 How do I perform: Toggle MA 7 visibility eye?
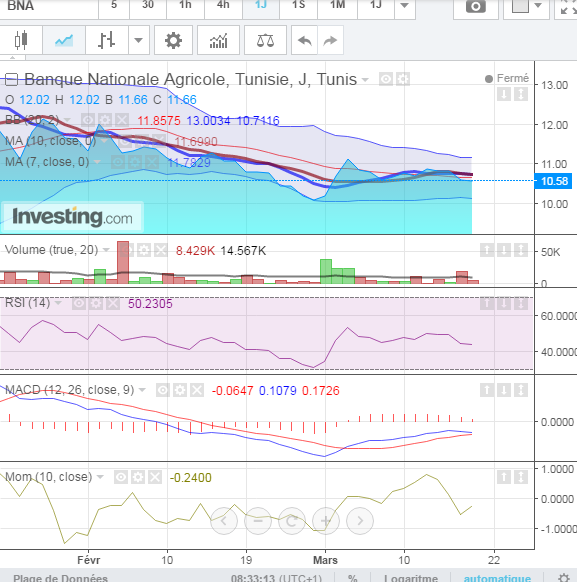pos(118,162)
